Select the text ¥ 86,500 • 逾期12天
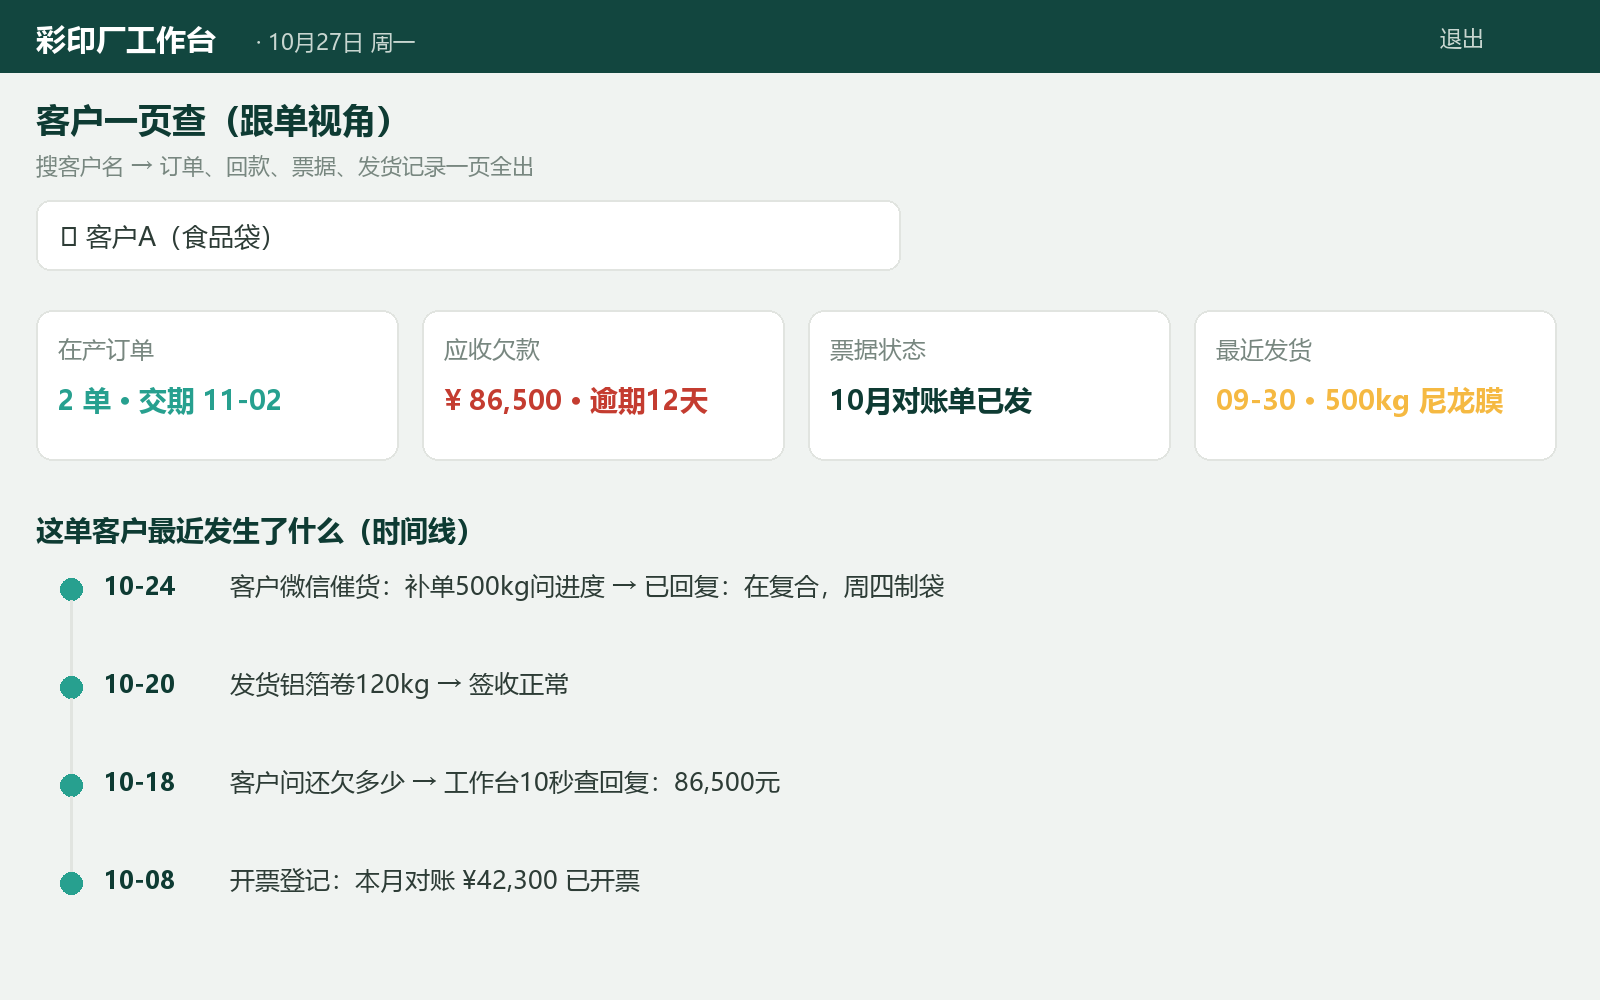Screen dimensions: 1600x1000 pyautogui.click(x=576, y=401)
